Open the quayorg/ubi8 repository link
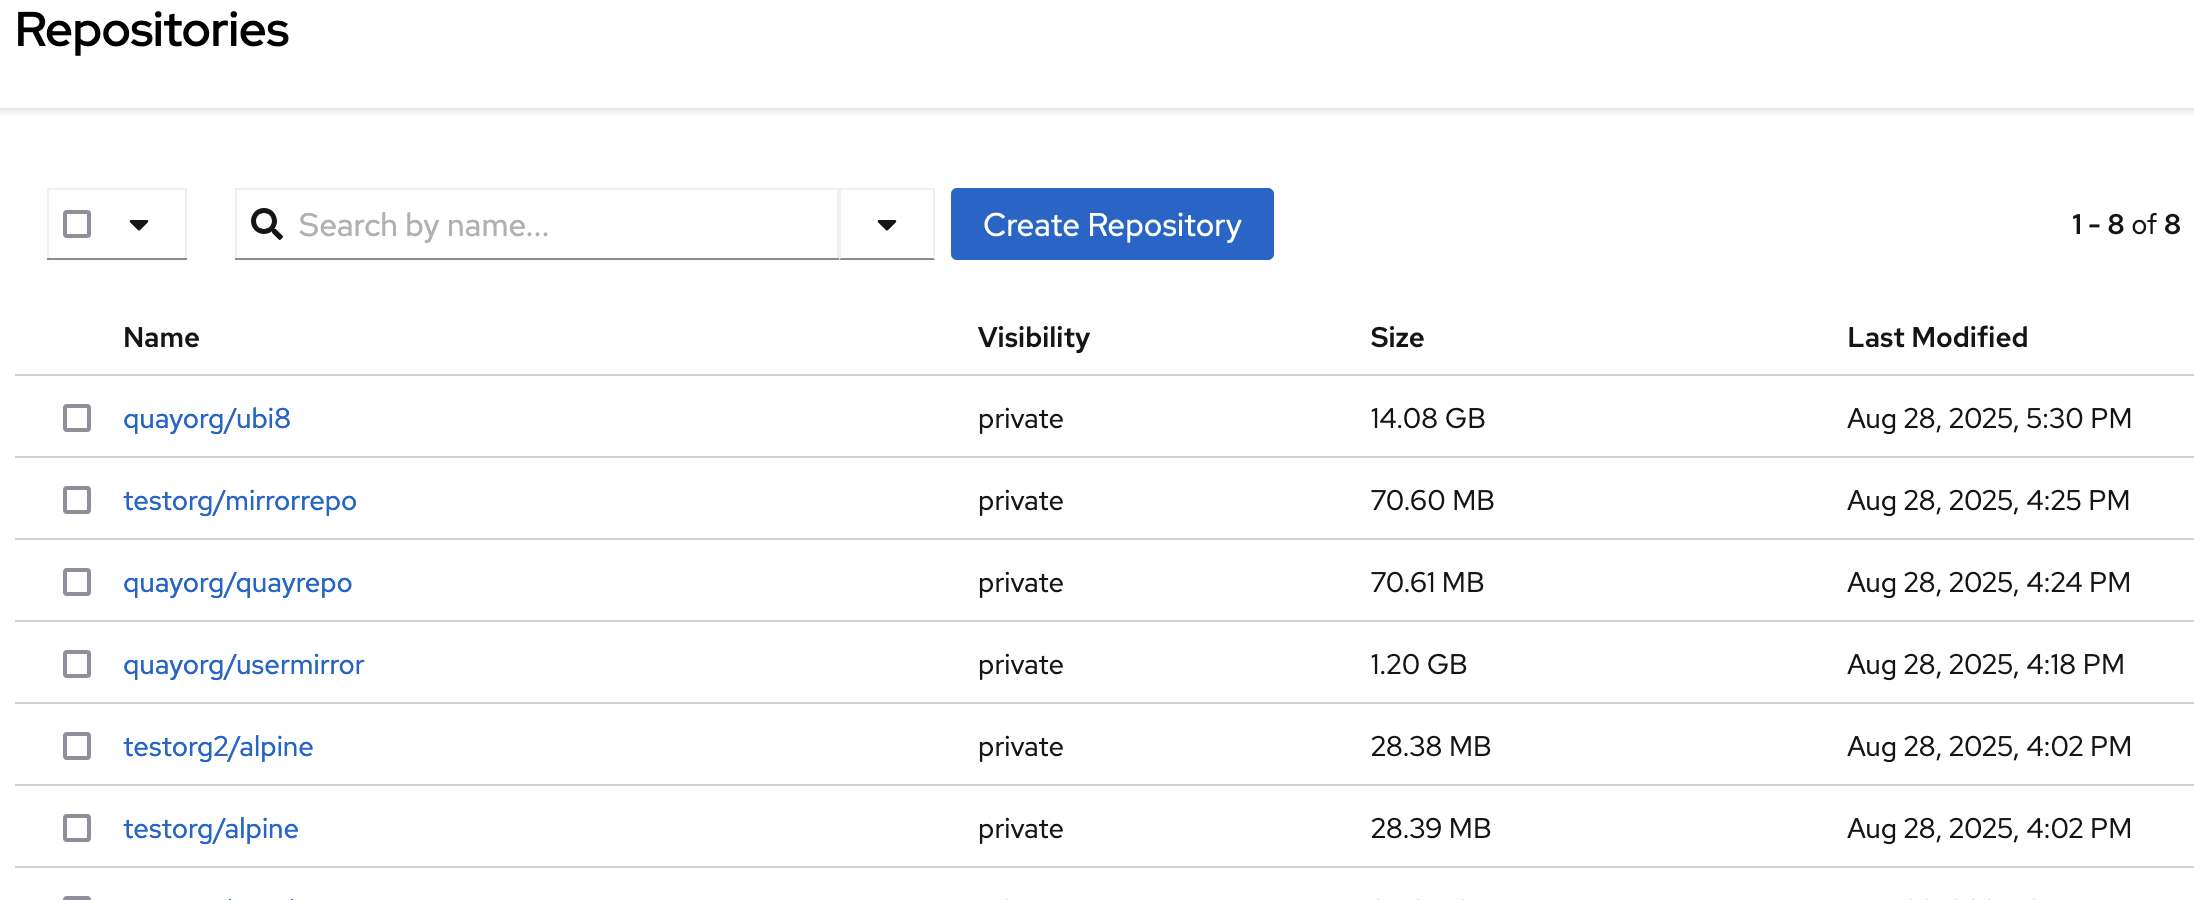 click(x=207, y=418)
